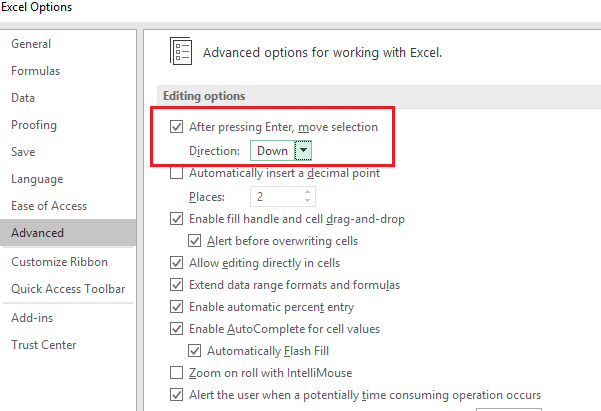Select Trust Center in sidebar

[44, 345]
